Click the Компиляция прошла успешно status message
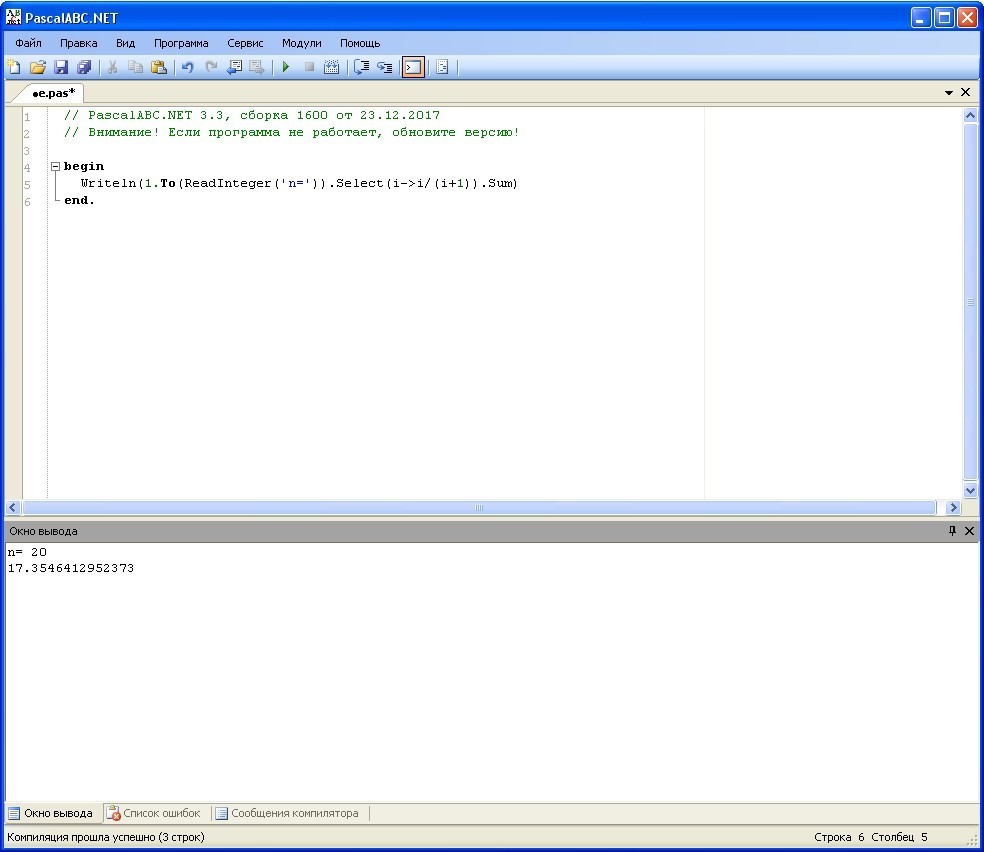The image size is (984, 852). point(106,837)
